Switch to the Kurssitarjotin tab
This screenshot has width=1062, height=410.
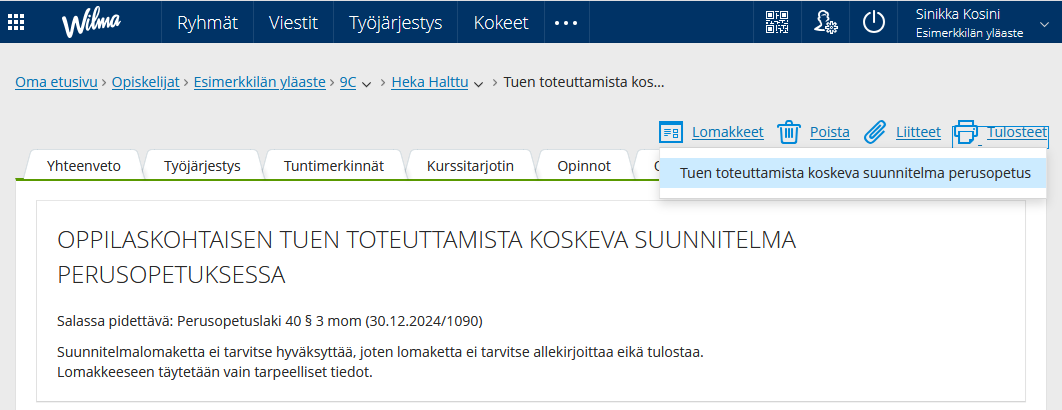click(x=470, y=166)
